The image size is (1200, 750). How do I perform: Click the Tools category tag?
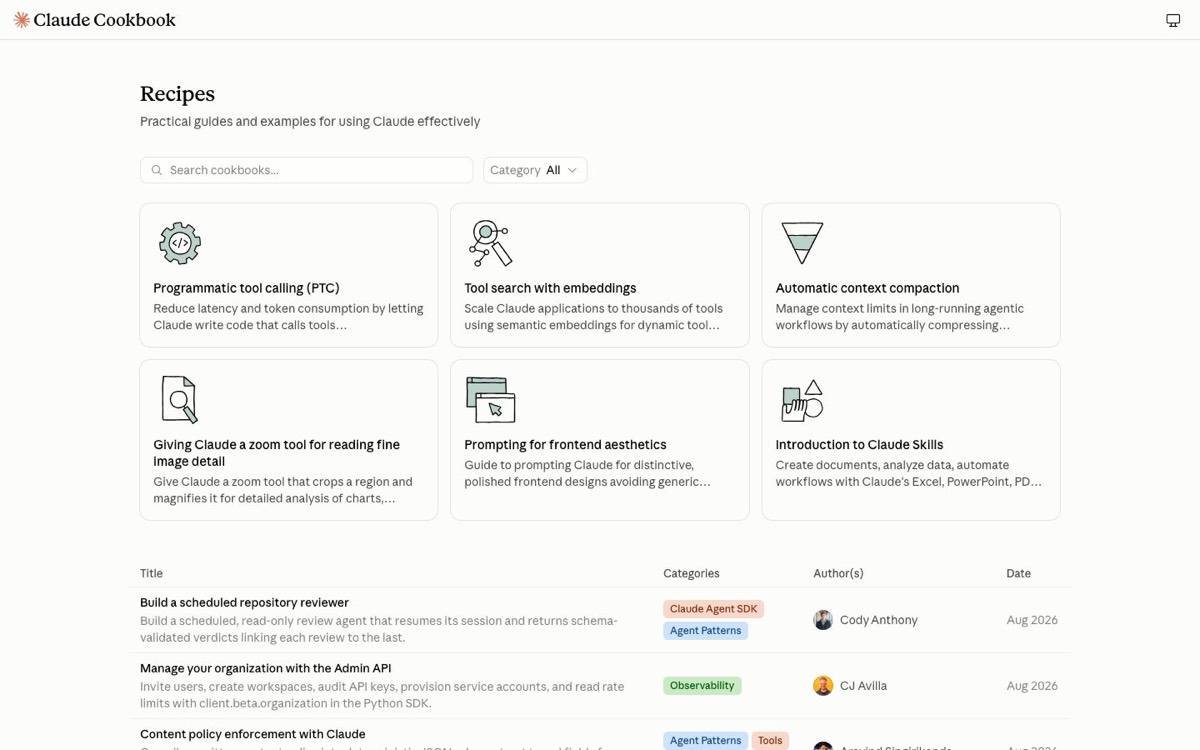770,741
